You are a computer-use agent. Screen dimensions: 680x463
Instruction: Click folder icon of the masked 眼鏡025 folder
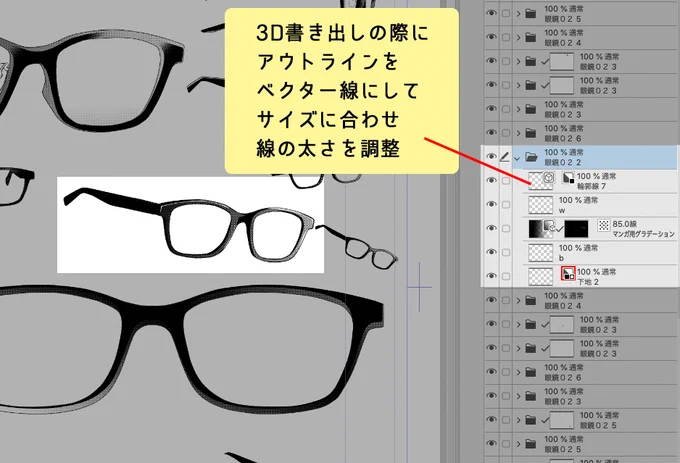pos(531,420)
